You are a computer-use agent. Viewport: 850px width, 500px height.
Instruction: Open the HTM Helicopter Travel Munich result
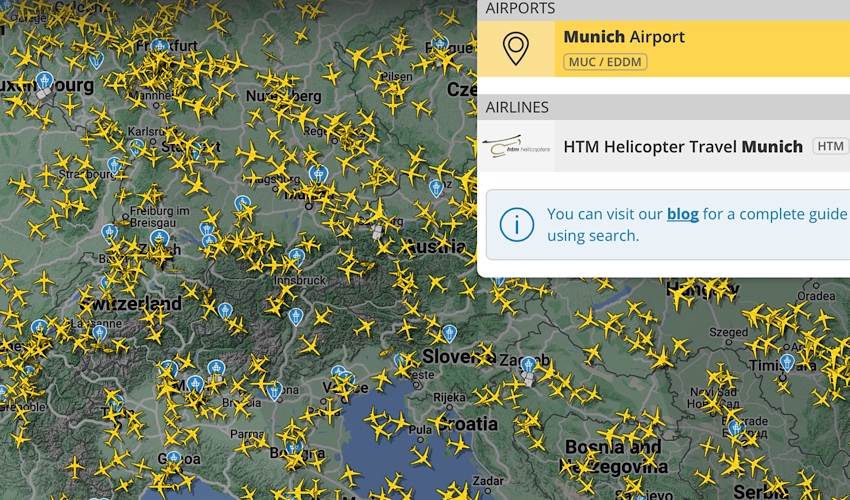664,146
